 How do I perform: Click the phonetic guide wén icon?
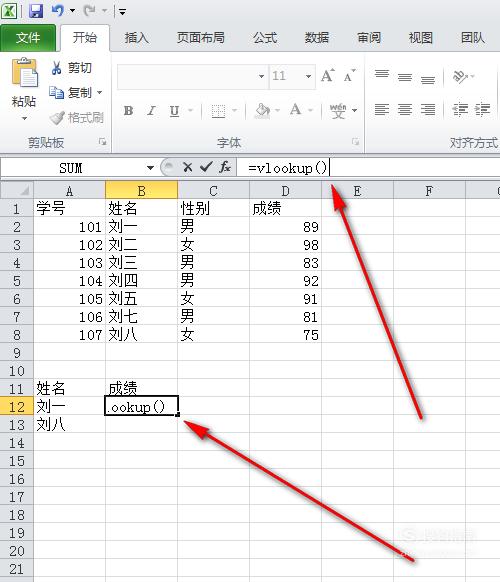pyautogui.click(x=338, y=110)
